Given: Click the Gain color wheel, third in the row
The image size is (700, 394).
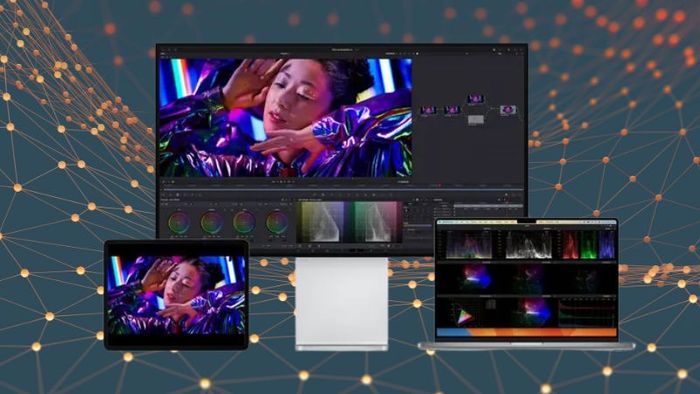Looking at the screenshot, I should point(244,222).
